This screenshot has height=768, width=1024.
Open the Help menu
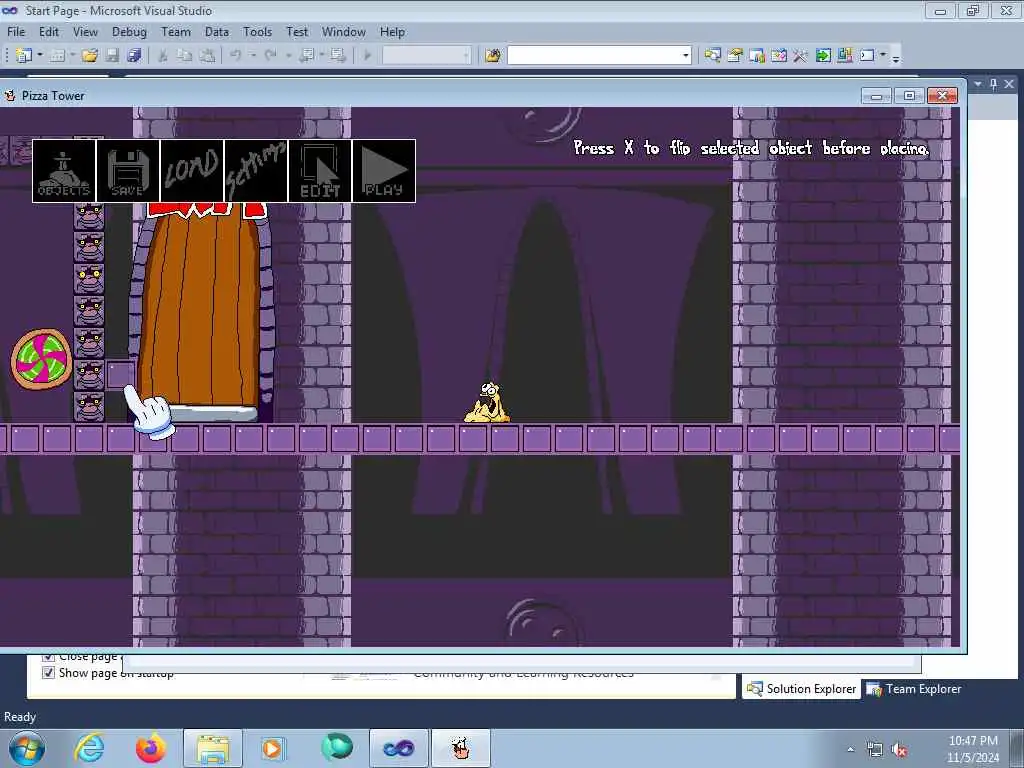point(392,32)
